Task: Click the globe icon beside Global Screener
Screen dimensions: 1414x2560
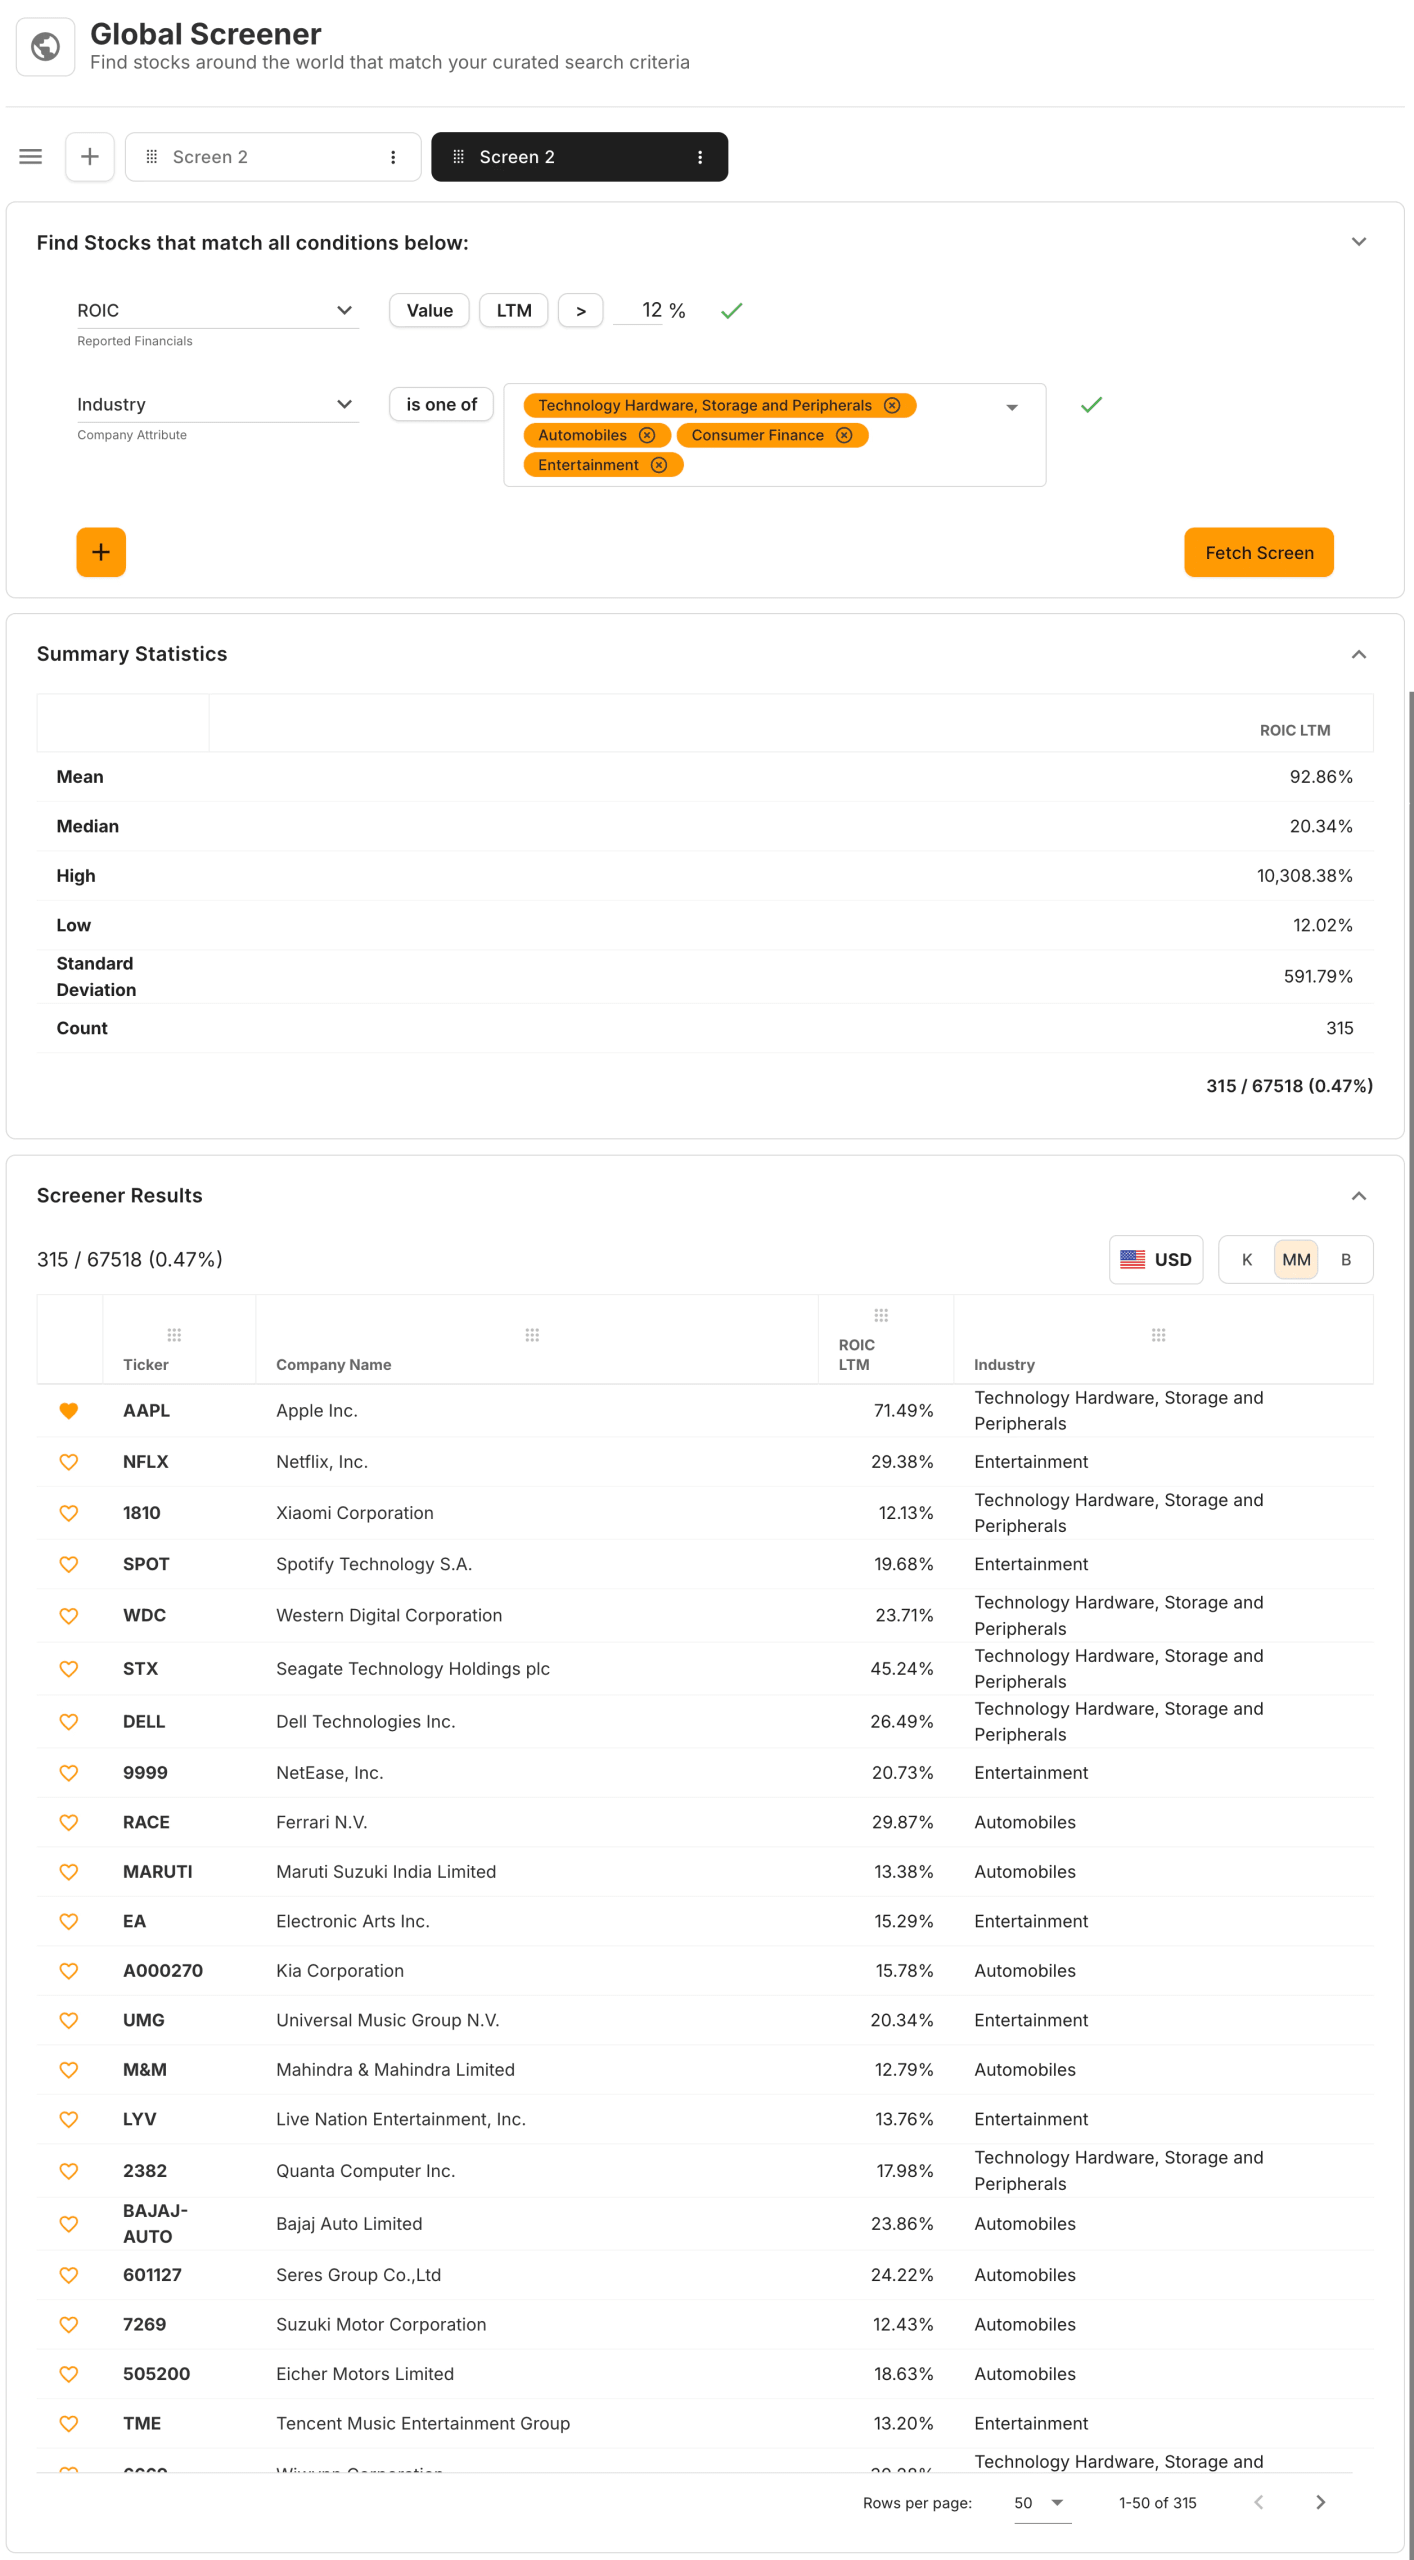Action: coord(45,46)
